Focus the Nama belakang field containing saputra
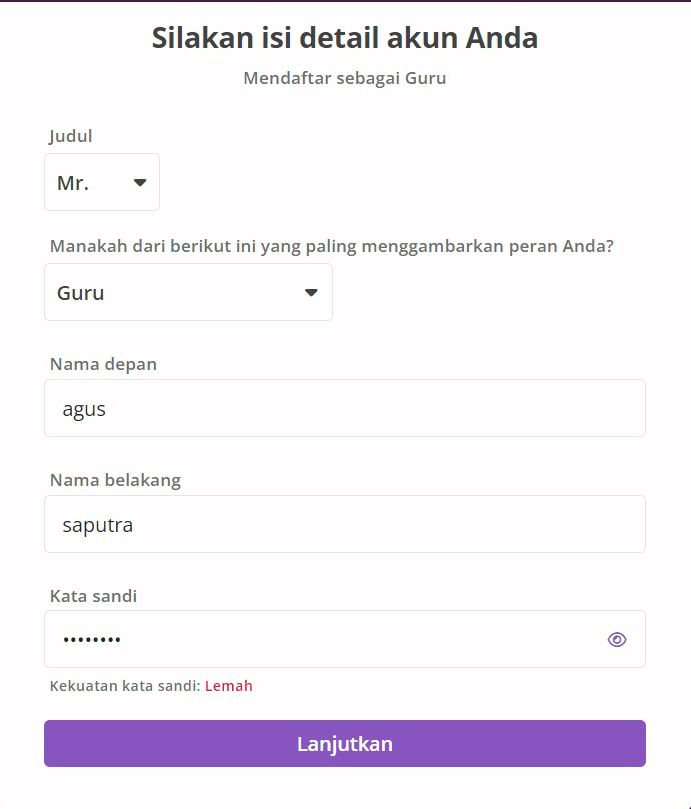The image size is (691, 809). coord(345,524)
